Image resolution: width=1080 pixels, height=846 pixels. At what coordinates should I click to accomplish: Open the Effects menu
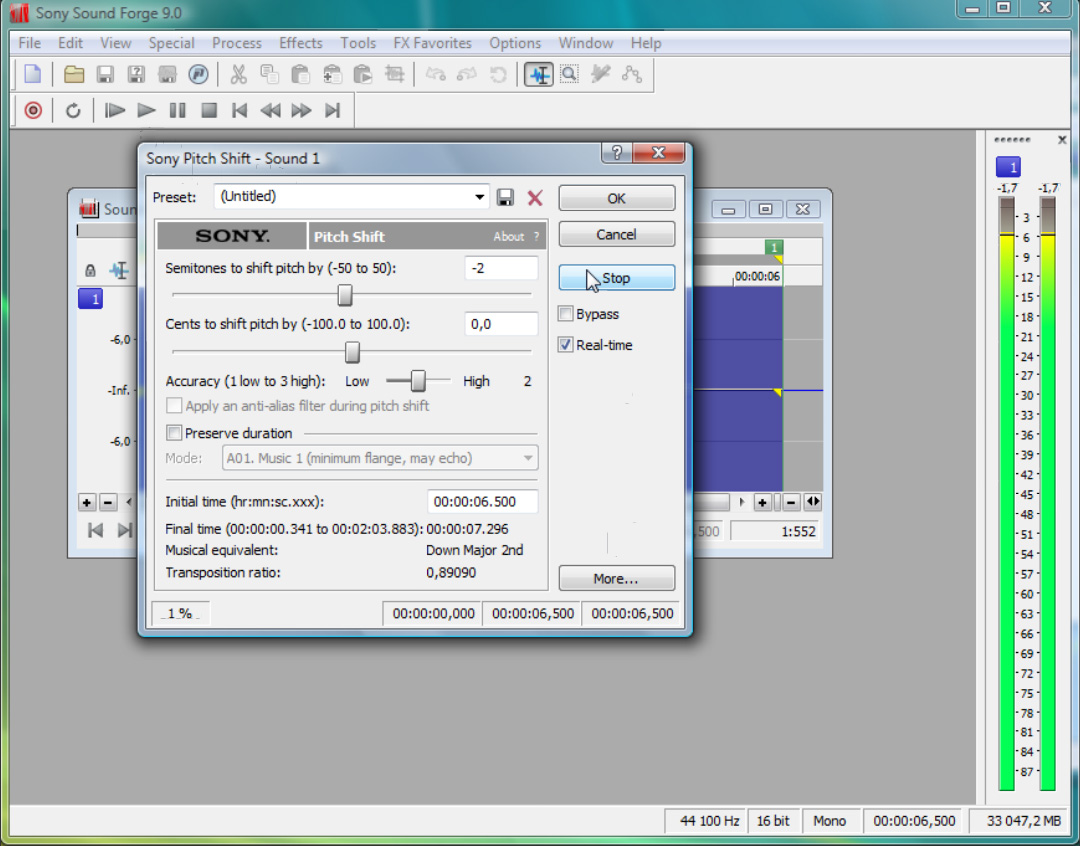pyautogui.click(x=300, y=43)
